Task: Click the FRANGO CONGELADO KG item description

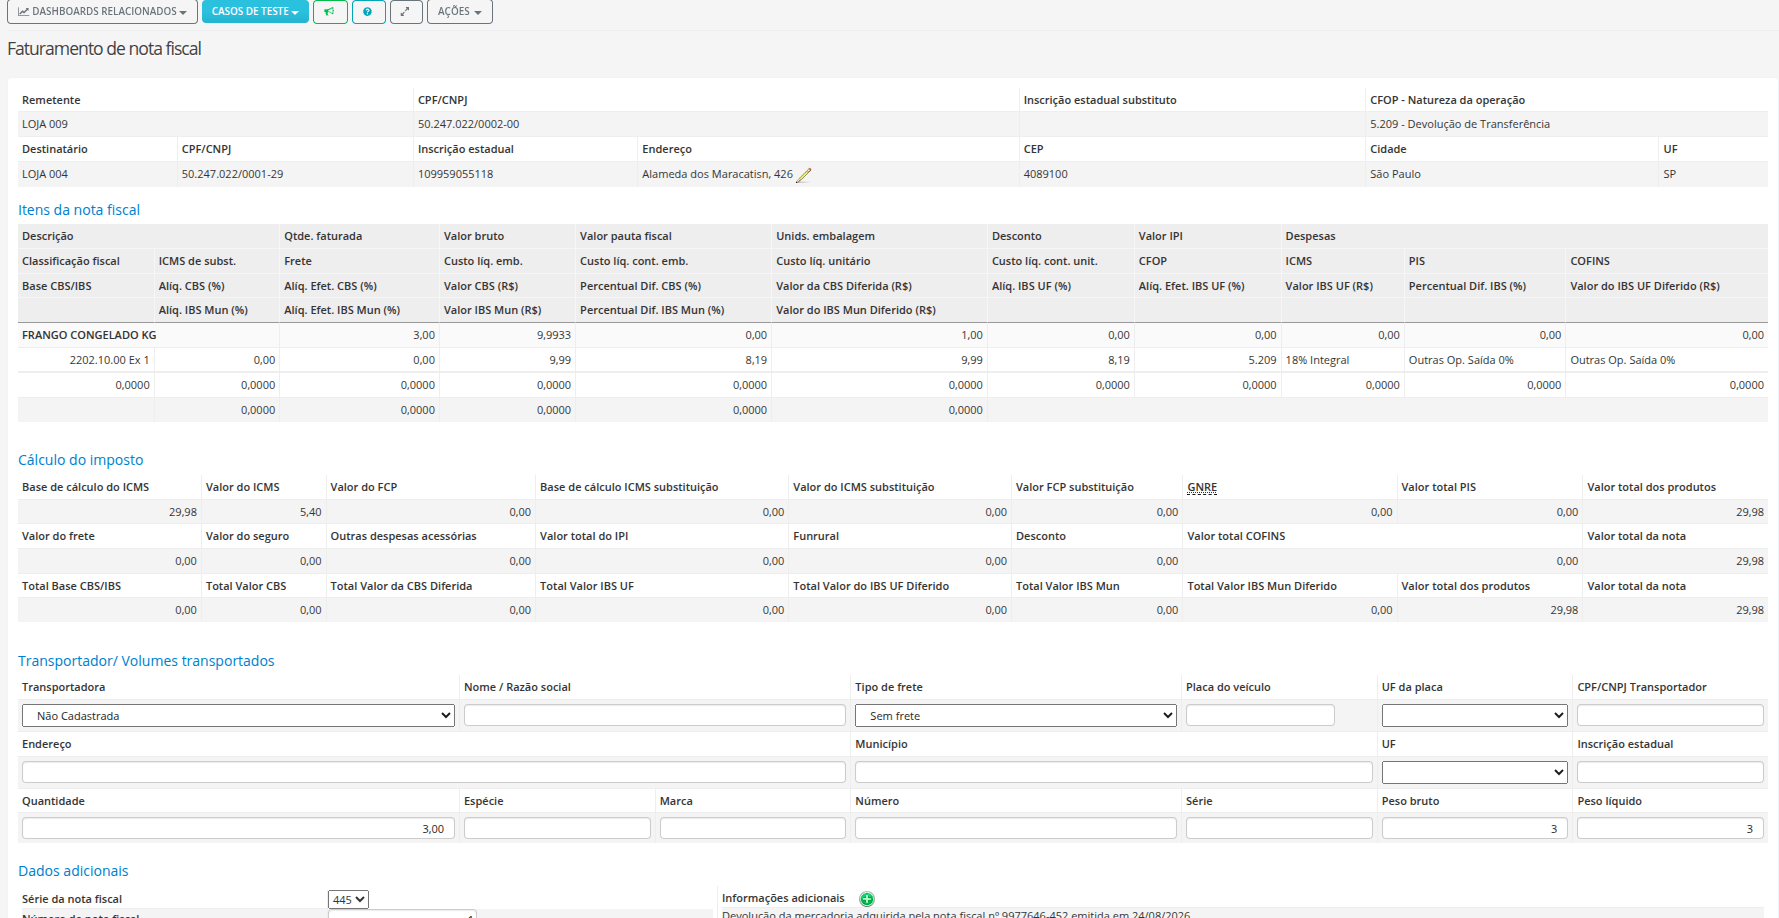Action: [x=89, y=336]
